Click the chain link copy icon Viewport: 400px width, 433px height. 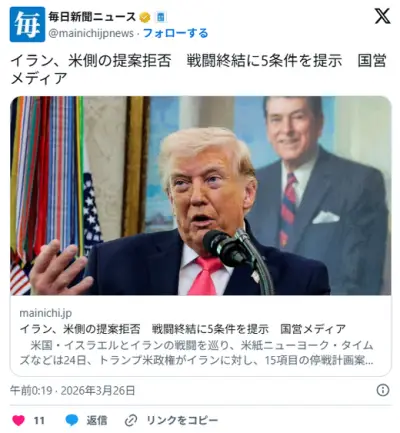click(x=131, y=421)
